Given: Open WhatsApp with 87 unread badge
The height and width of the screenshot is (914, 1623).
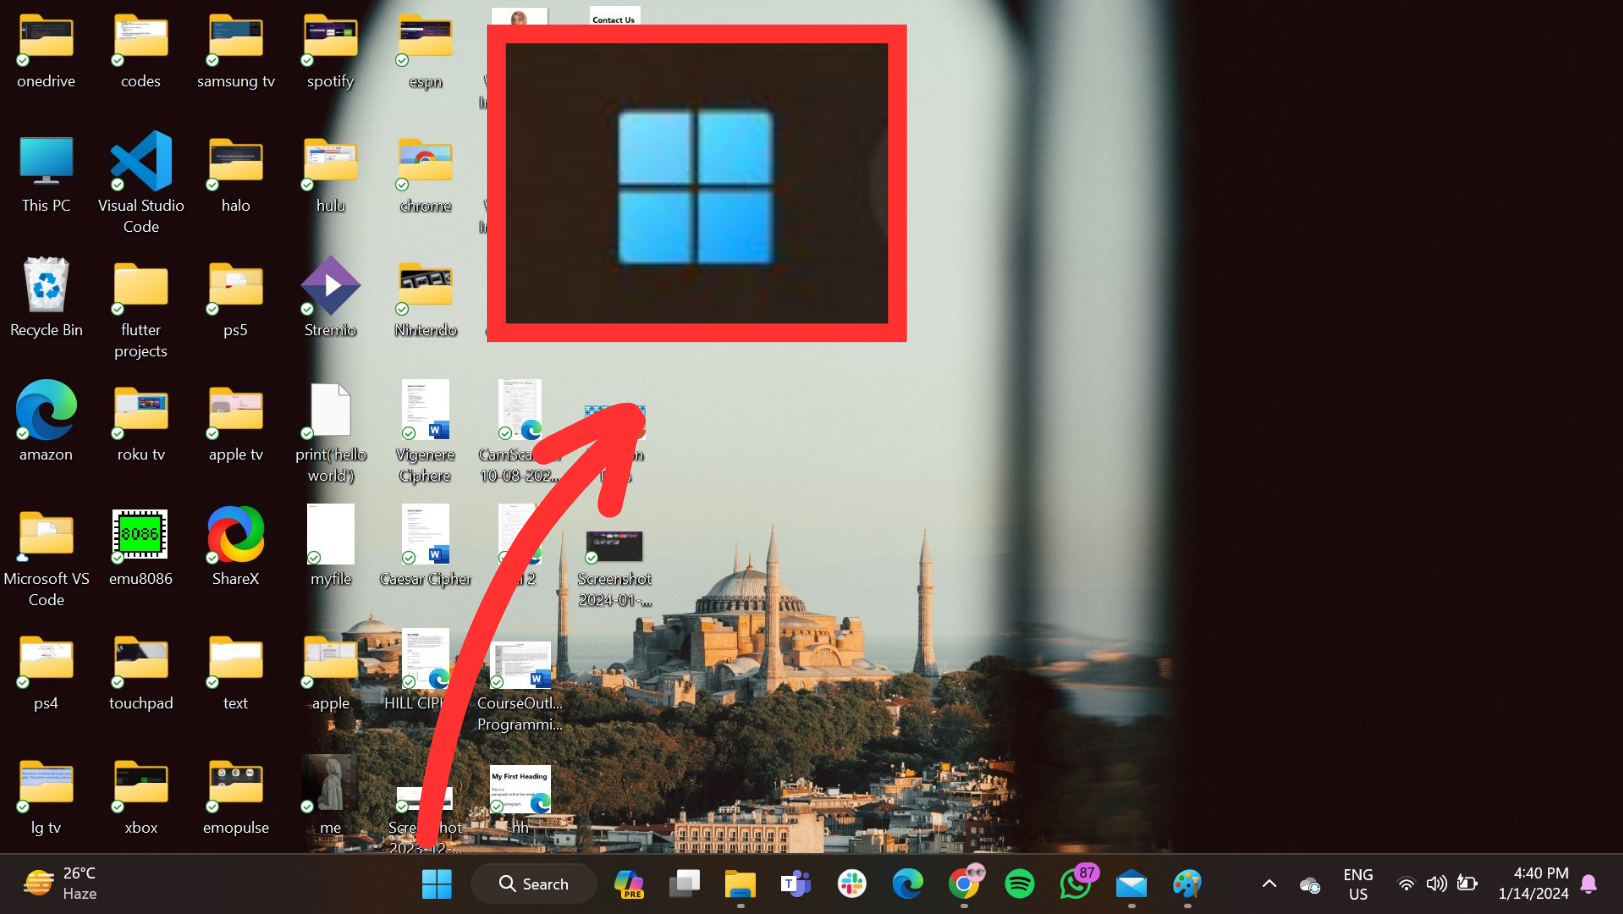Looking at the screenshot, I should point(1077,883).
